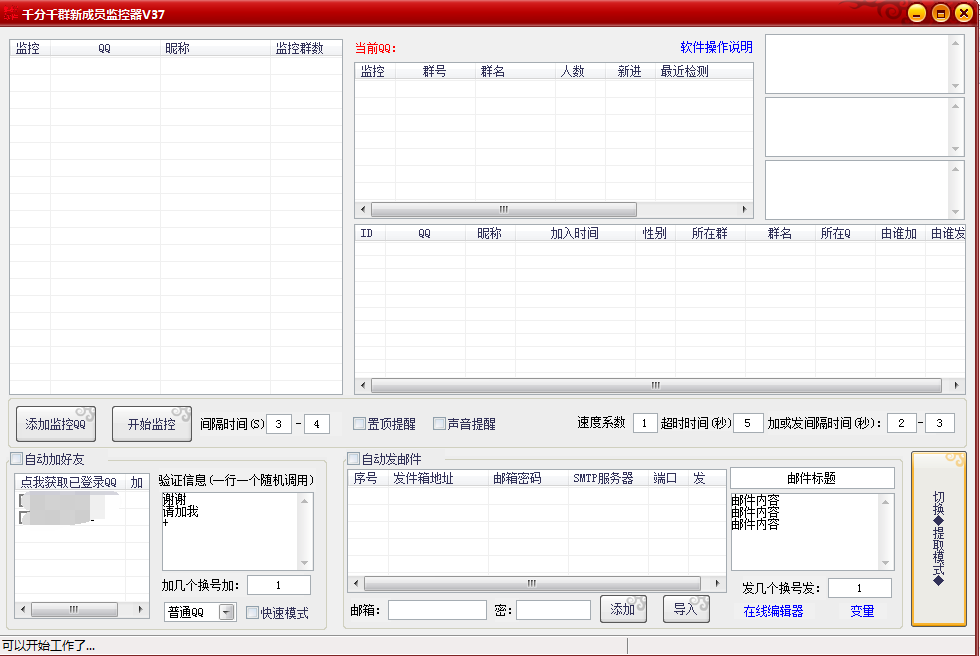Viewport: 980px width, 656px height.
Task: Click the 添加 mailbox button
Action: (x=623, y=609)
